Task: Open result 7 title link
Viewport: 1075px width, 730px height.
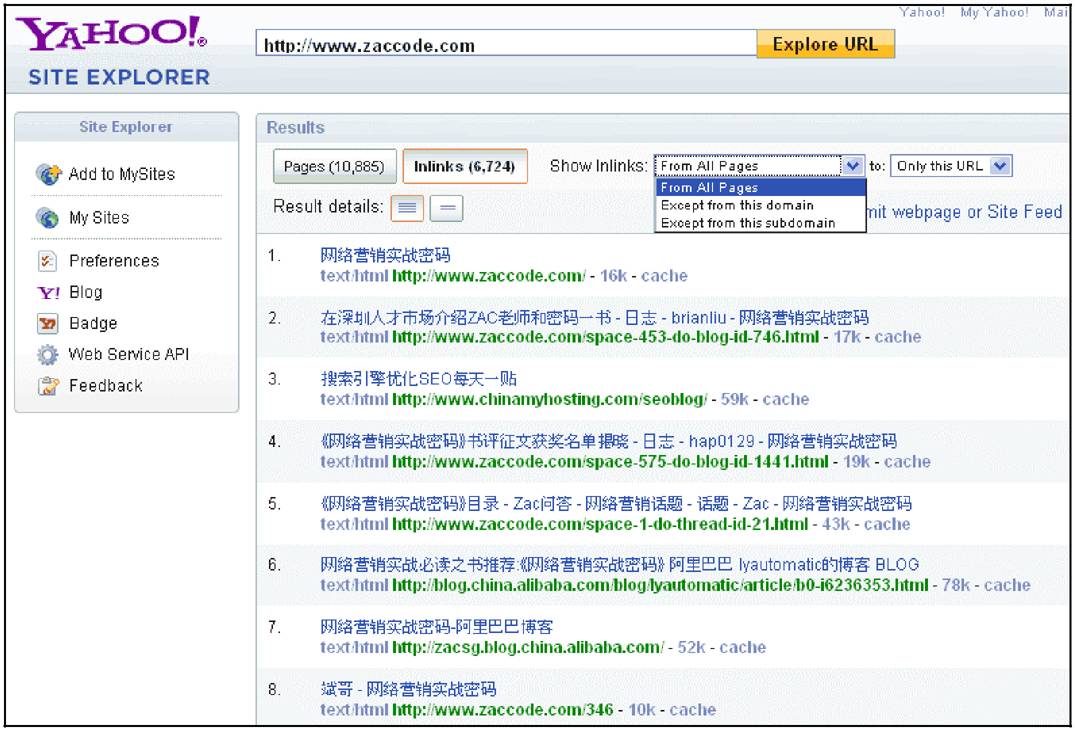Action: pyautogui.click(x=436, y=626)
